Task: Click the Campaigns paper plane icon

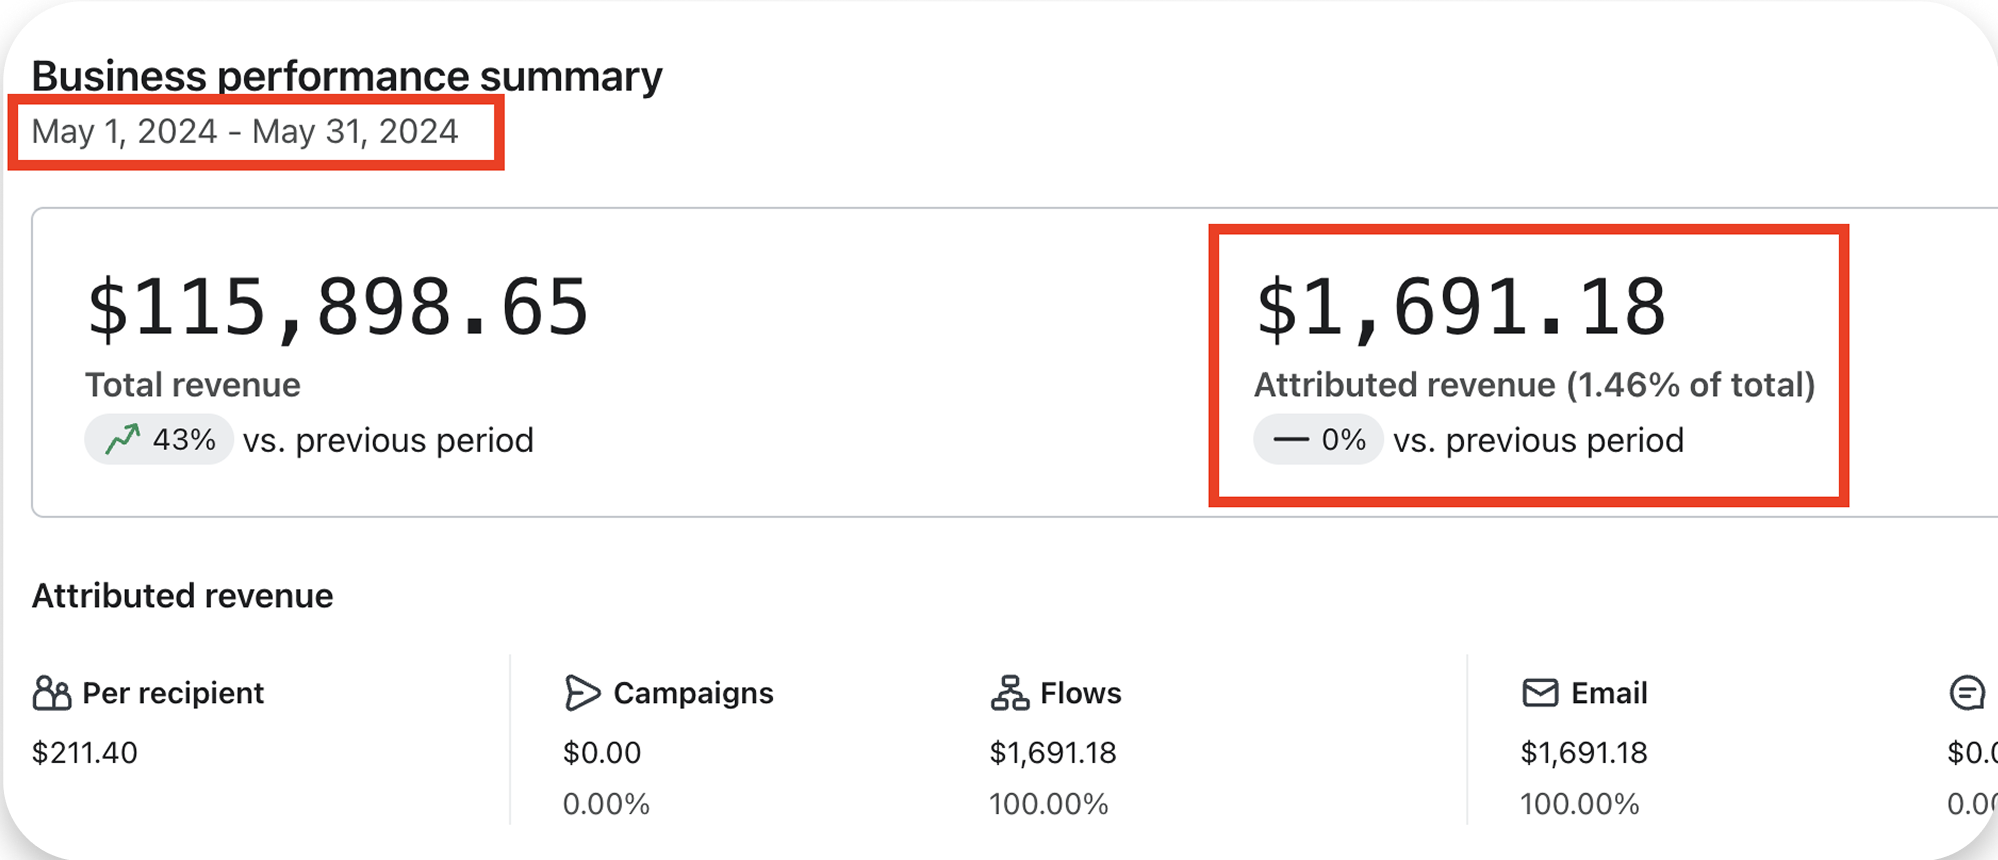Action: [x=582, y=693]
